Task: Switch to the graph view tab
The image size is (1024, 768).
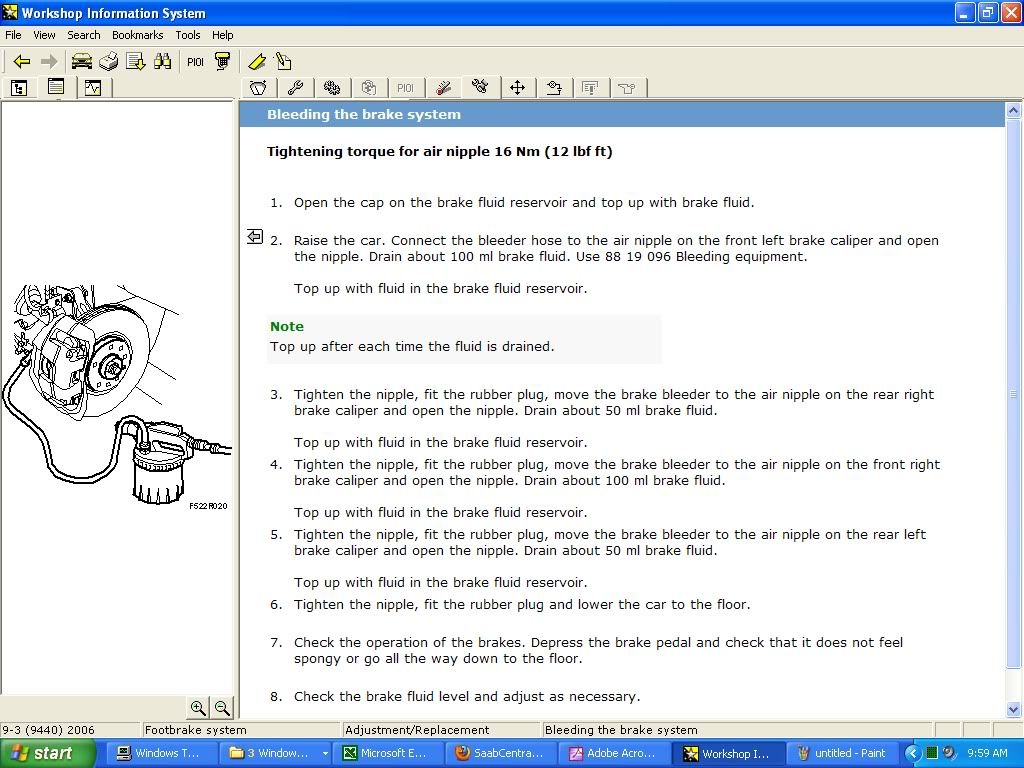Action: (93, 88)
